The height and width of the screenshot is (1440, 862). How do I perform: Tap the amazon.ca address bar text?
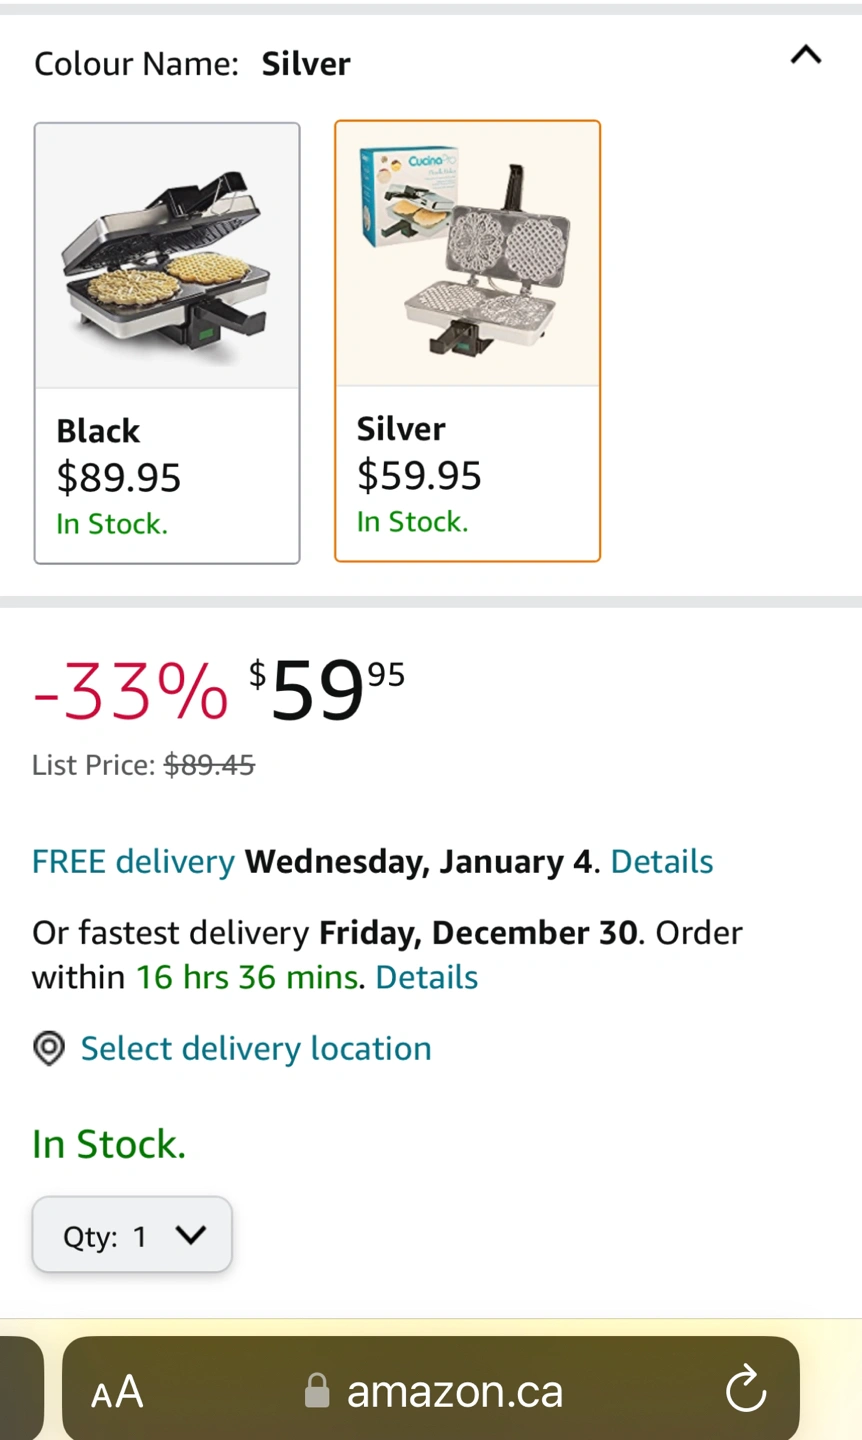(x=455, y=1391)
